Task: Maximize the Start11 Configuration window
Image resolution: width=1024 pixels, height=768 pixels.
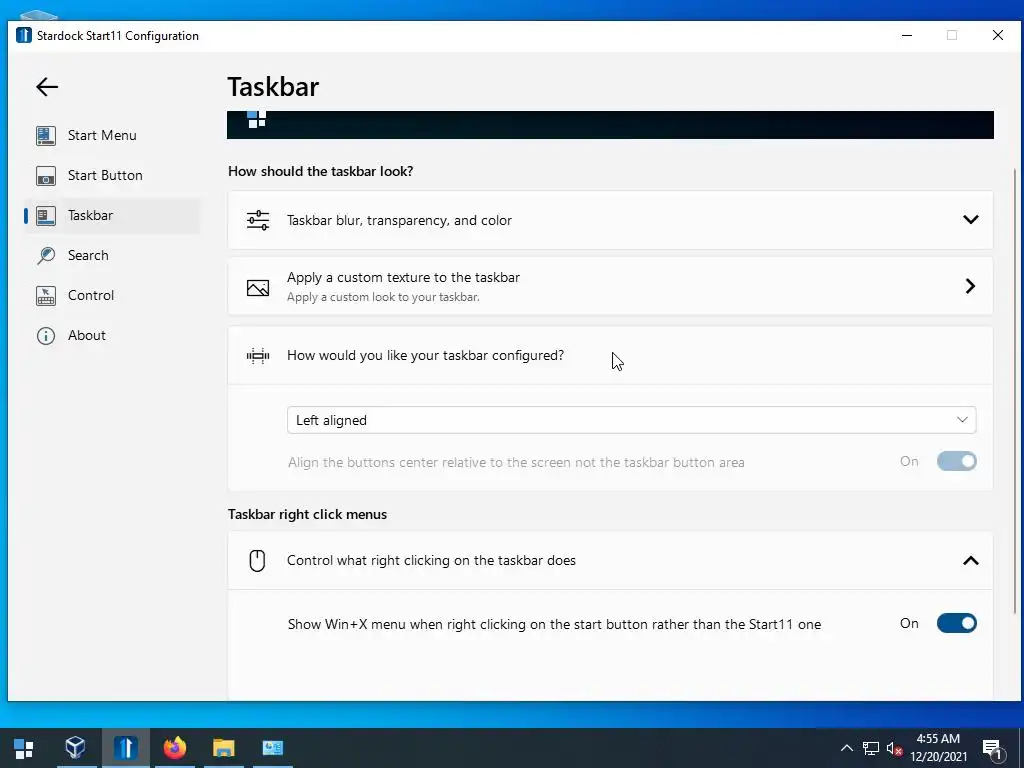Action: pyautogui.click(x=952, y=35)
